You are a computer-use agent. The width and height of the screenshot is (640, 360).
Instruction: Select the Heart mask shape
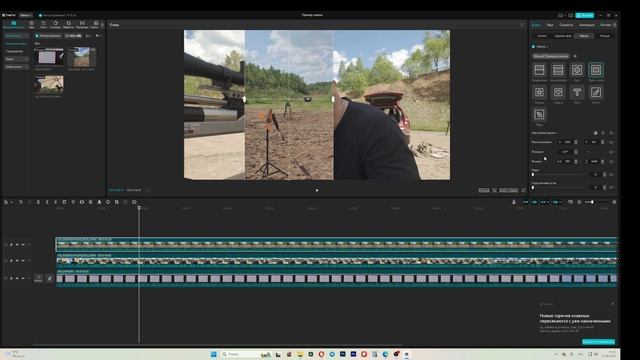click(558, 92)
